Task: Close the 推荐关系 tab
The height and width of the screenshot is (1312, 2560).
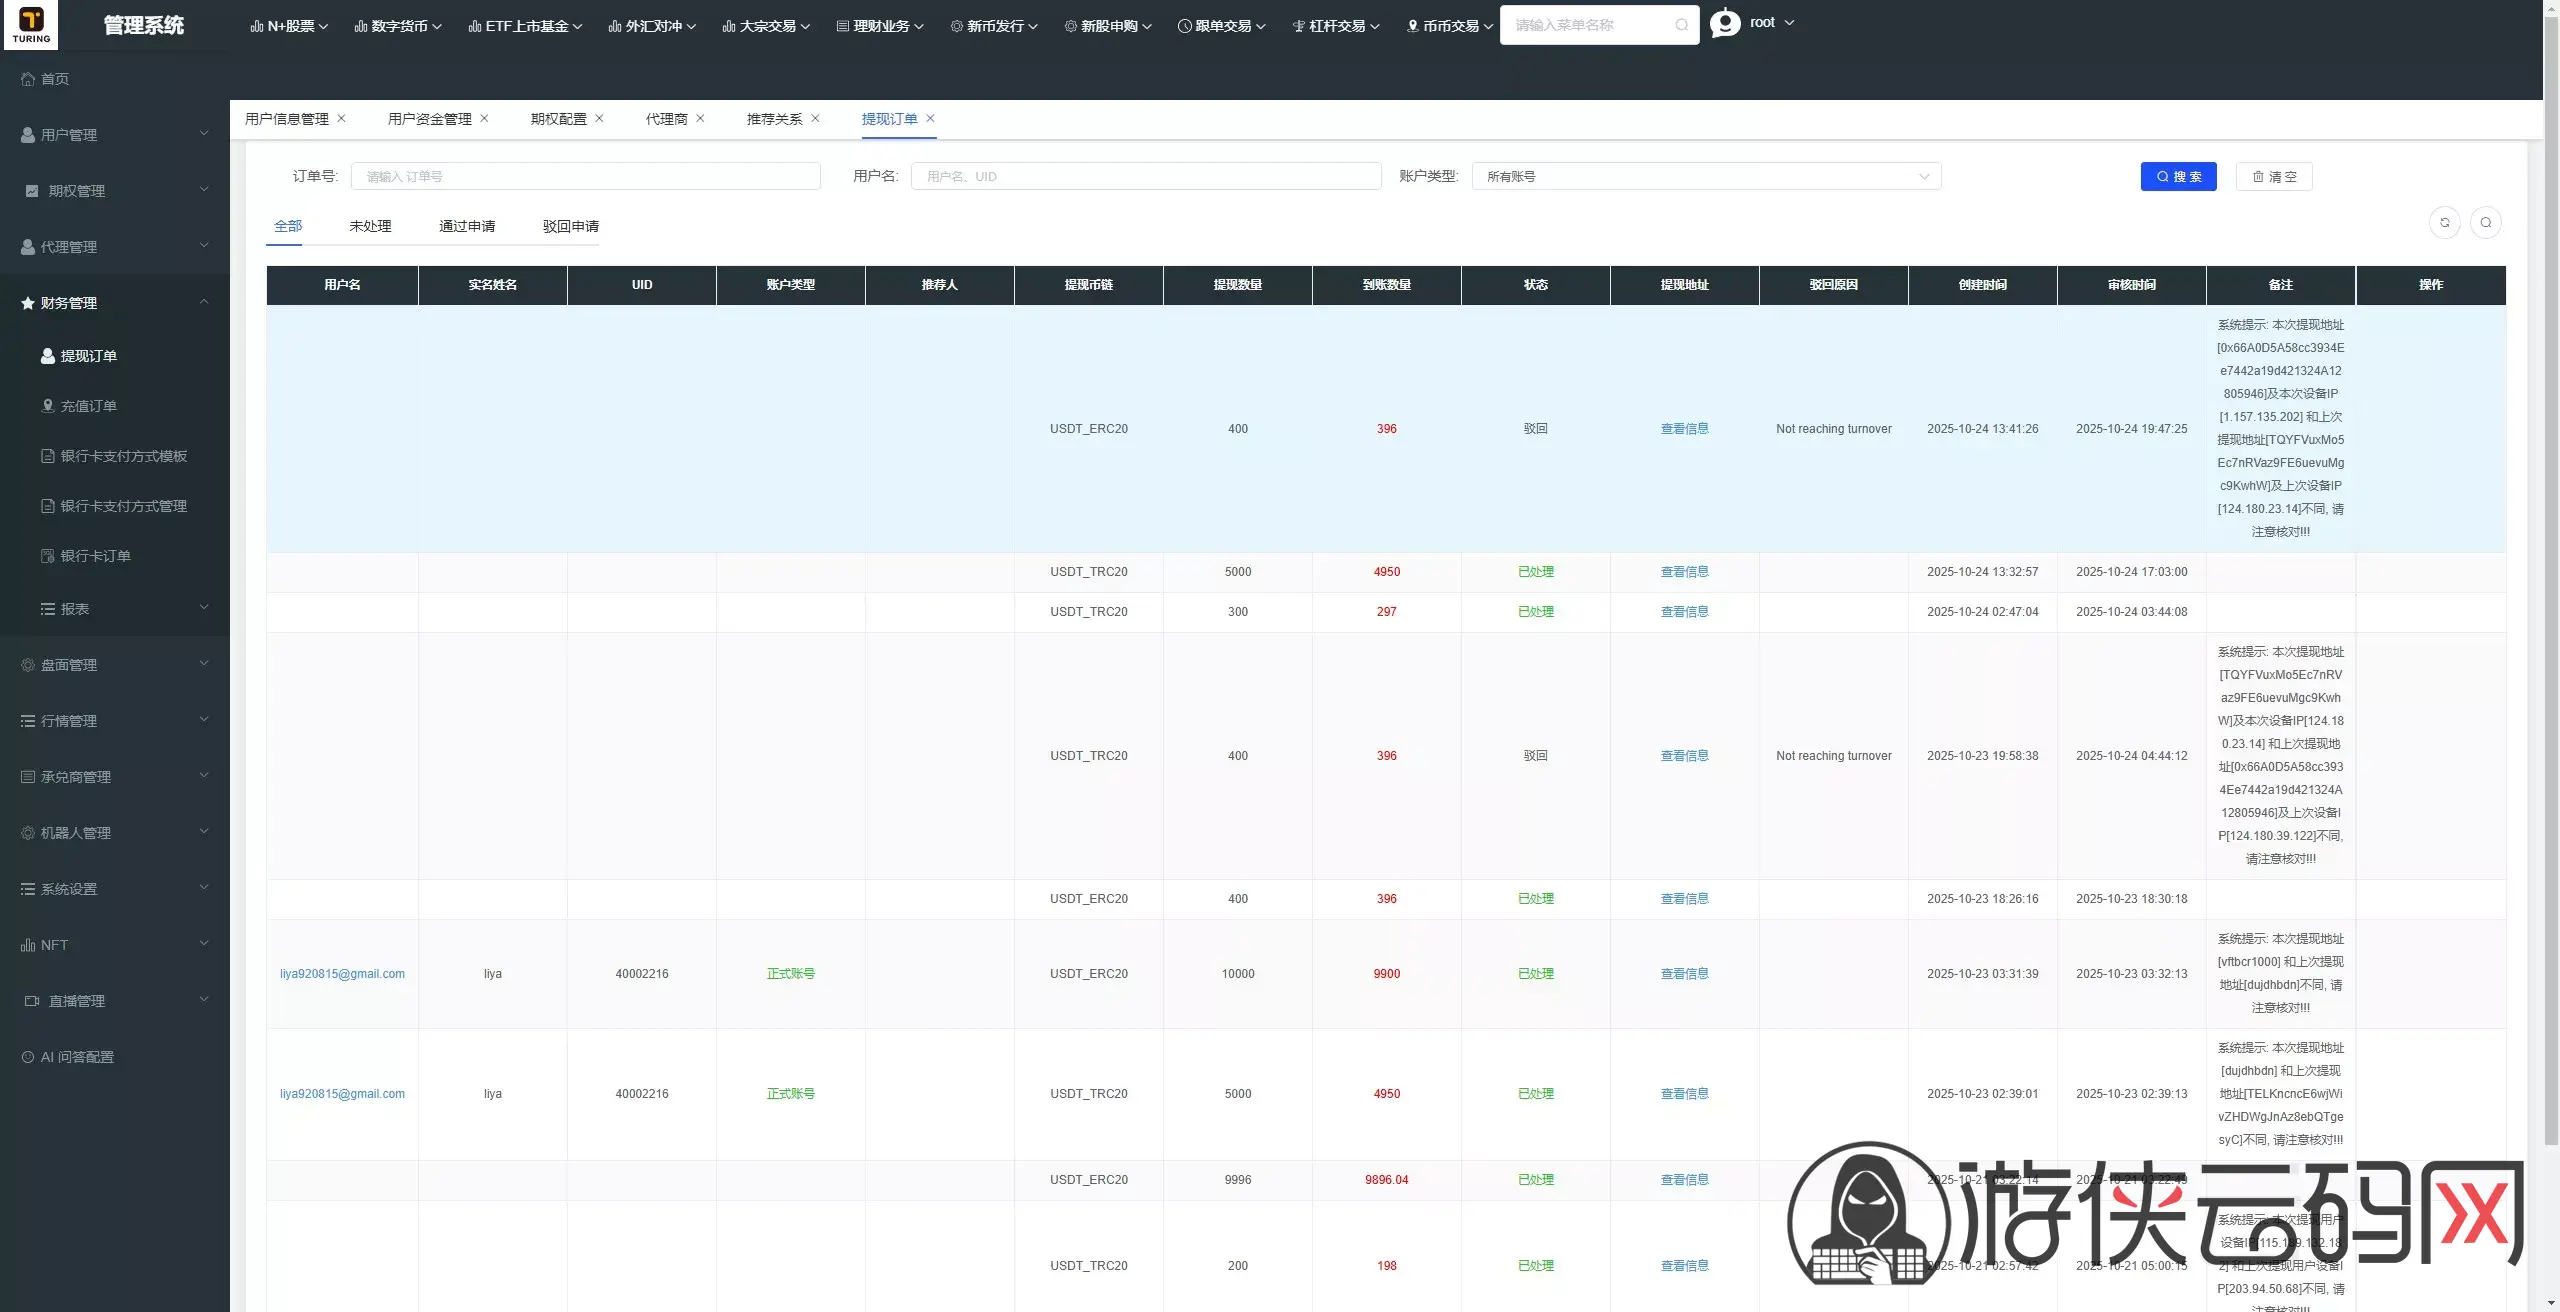Action: click(x=815, y=118)
